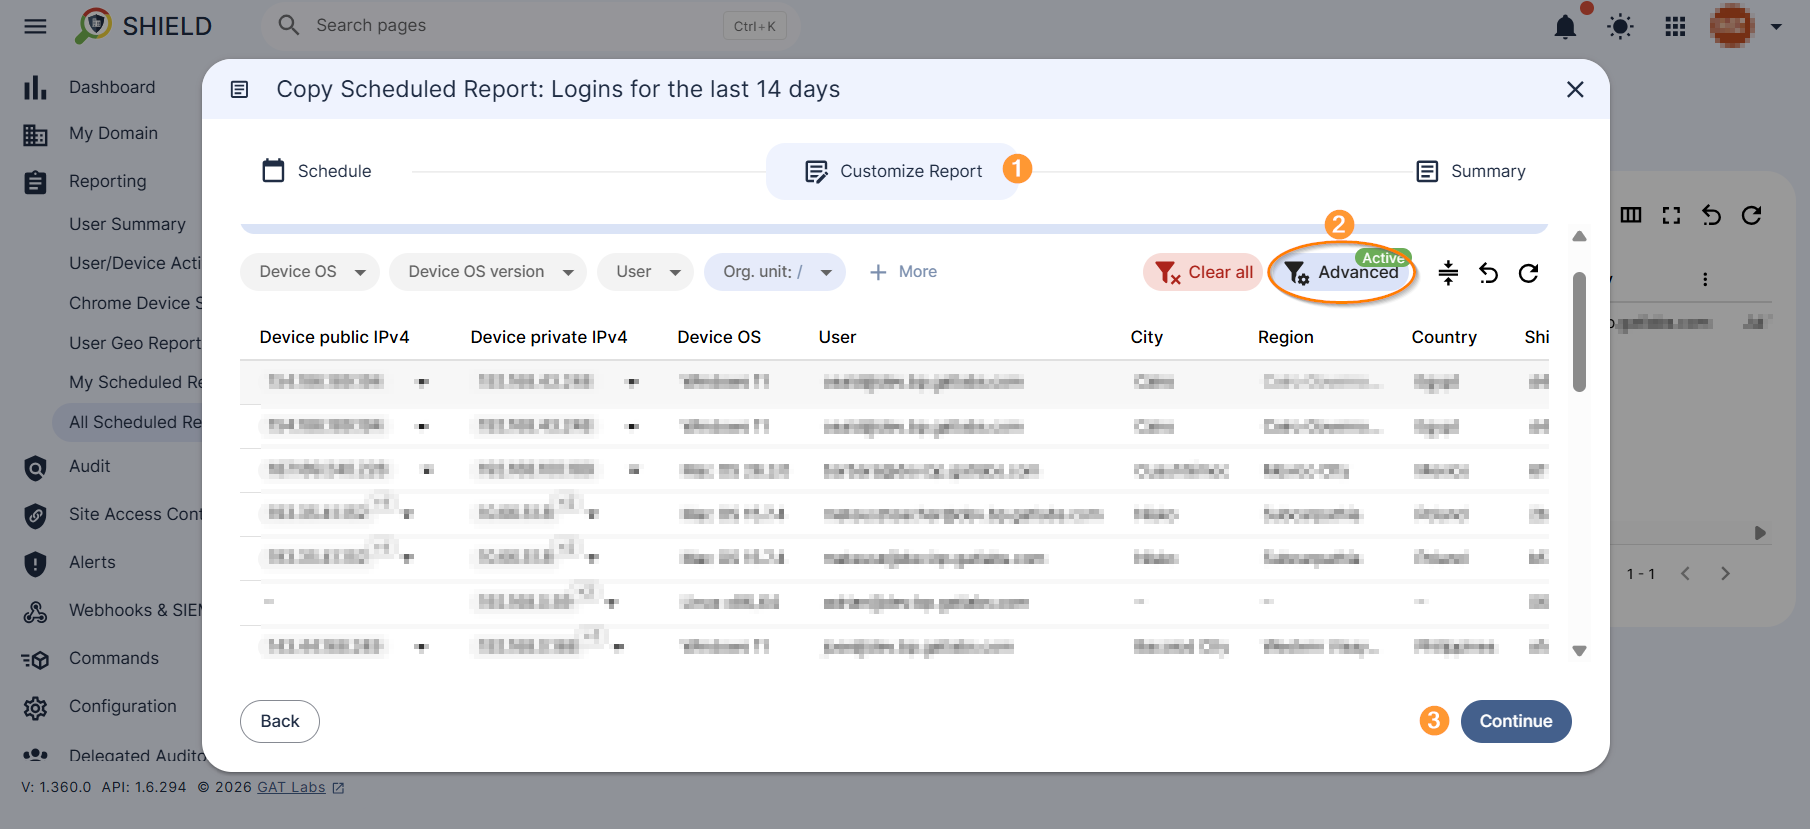Click the undo icon in background page toolbar

tap(1711, 215)
